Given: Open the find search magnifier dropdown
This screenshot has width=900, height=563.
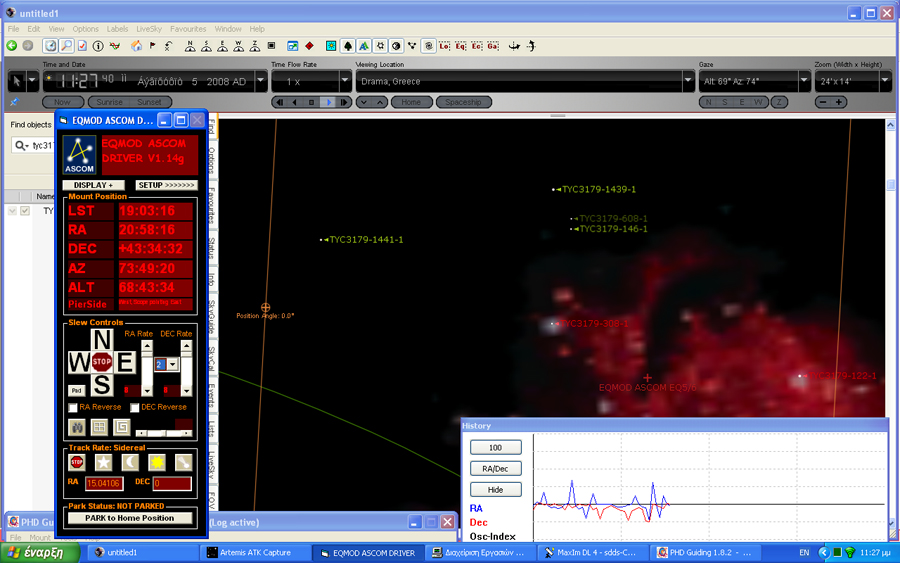Looking at the screenshot, I should 21,146.
